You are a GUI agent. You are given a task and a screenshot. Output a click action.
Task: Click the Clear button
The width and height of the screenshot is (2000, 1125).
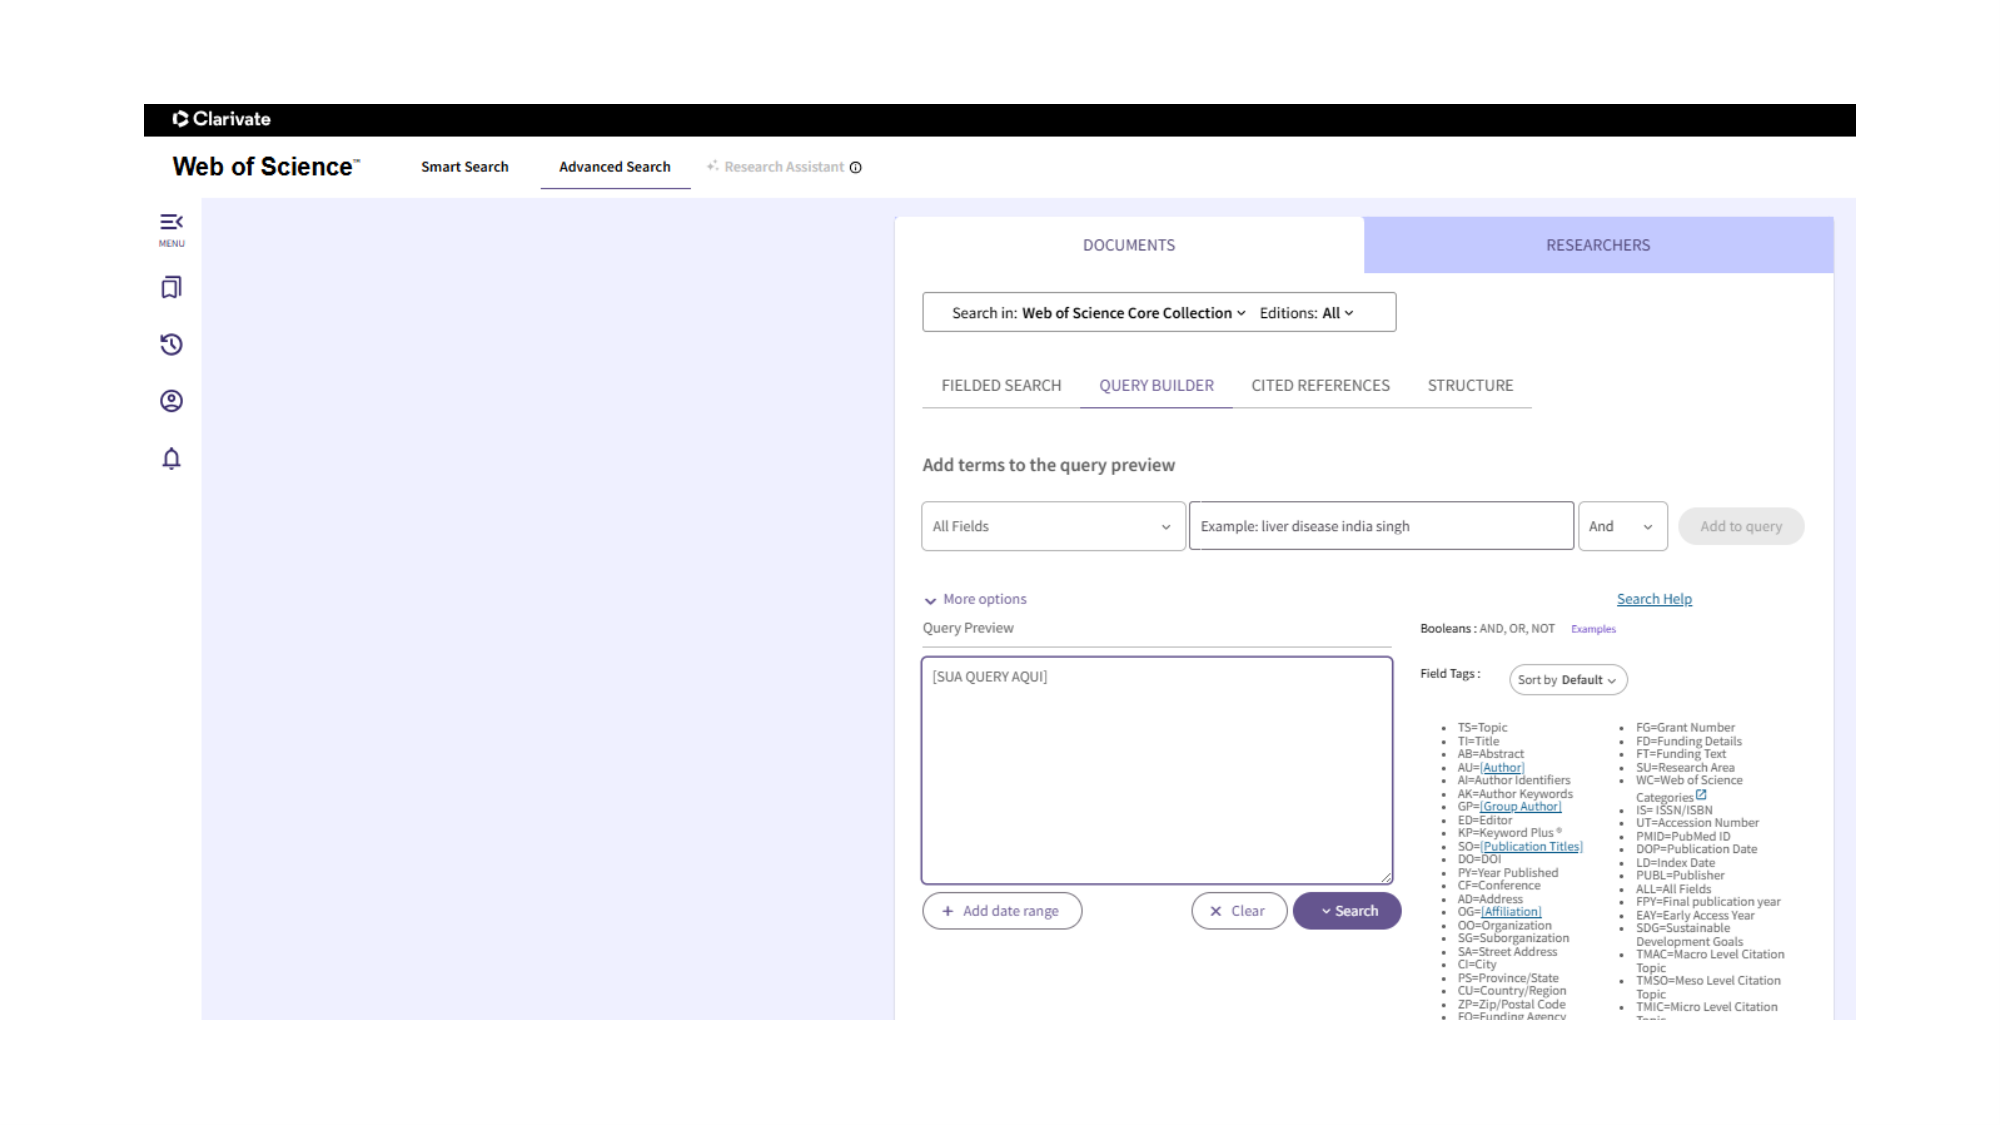[x=1238, y=911]
